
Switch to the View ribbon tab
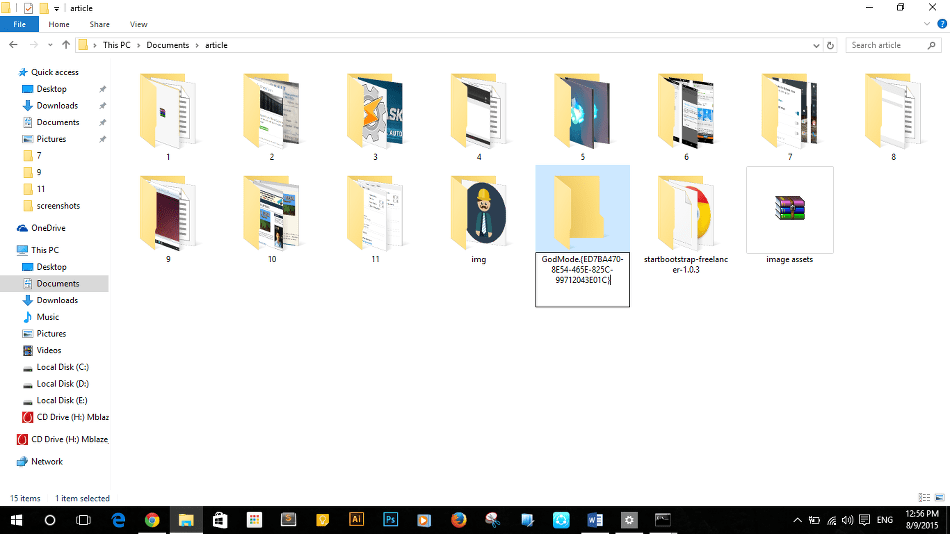pyautogui.click(x=138, y=24)
